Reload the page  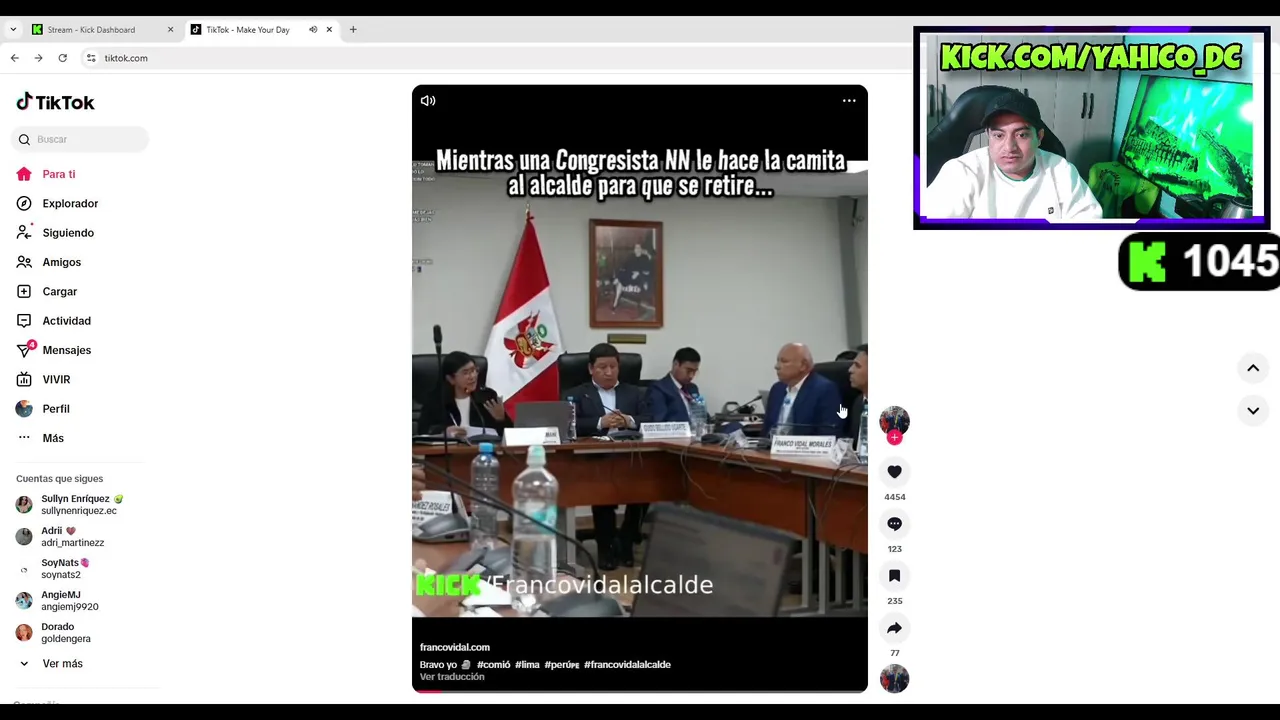(62, 58)
